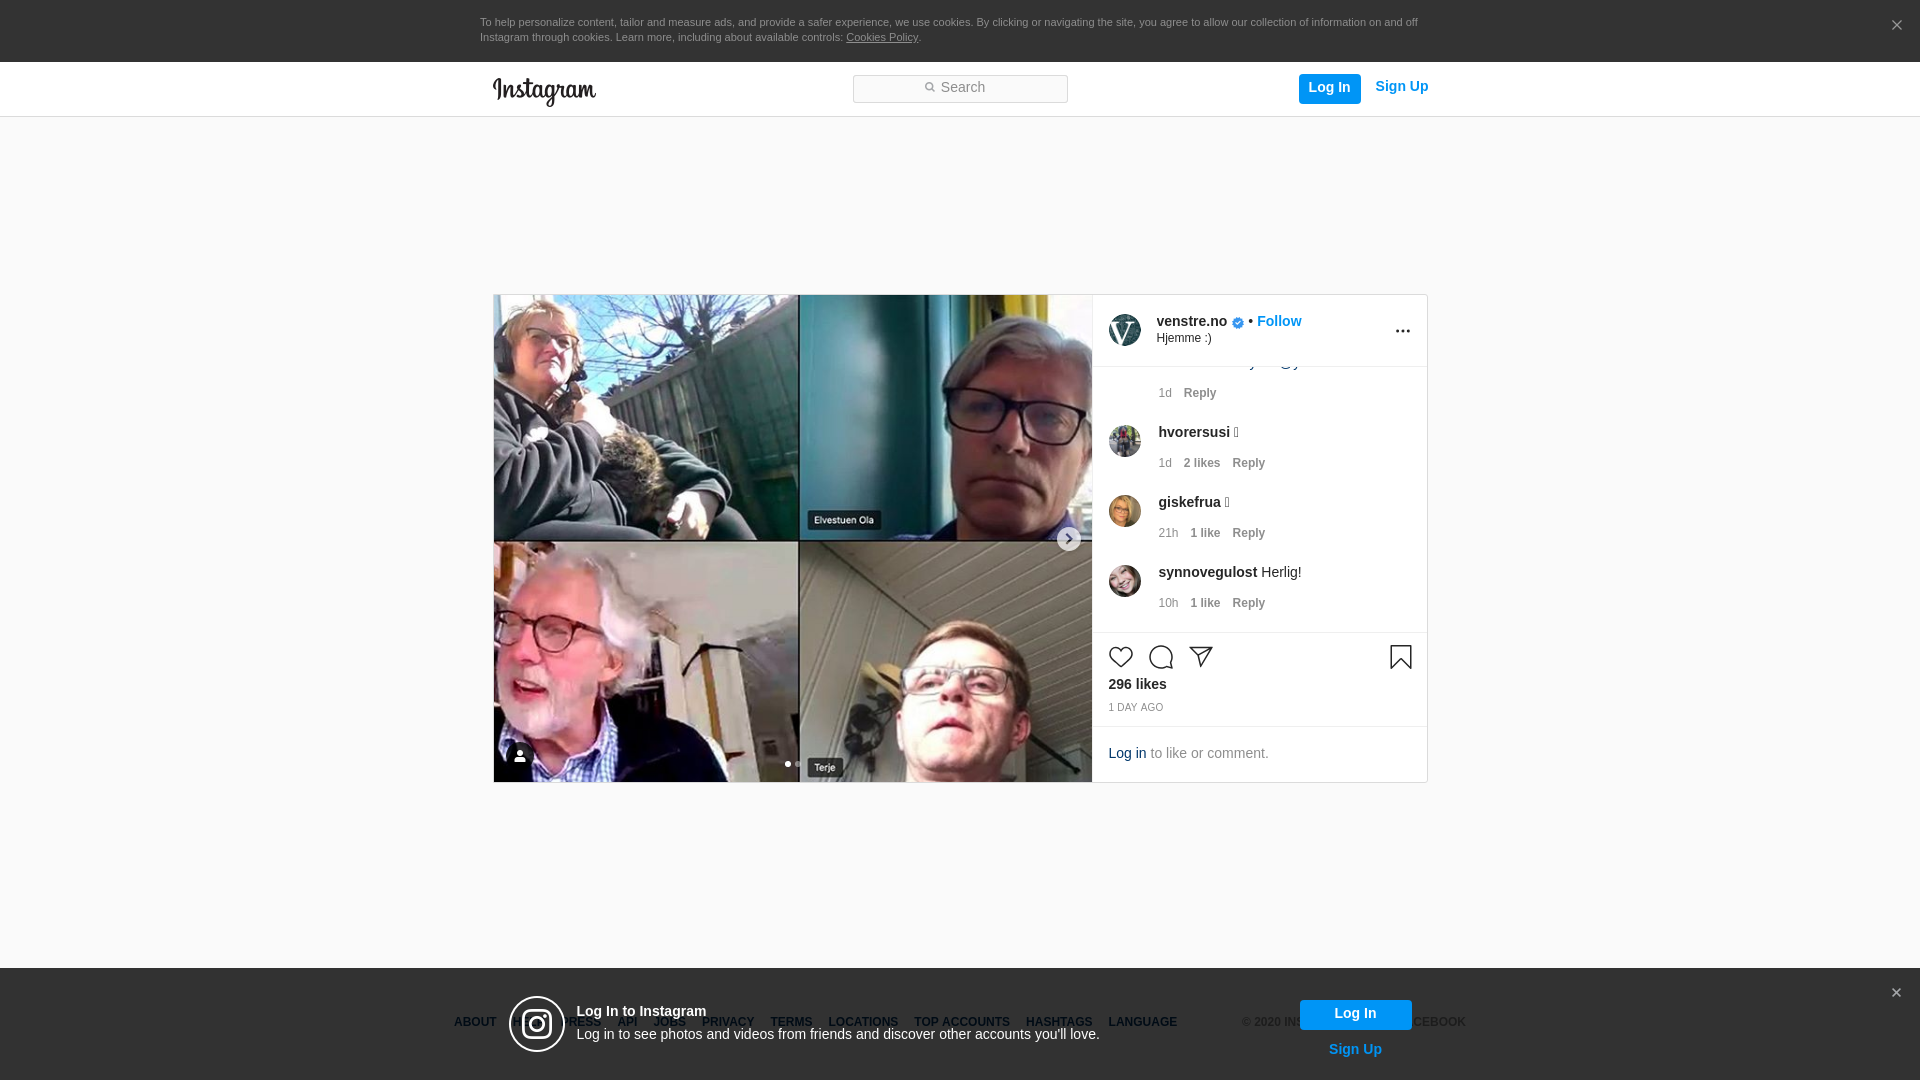
Task: Open the post options three-dot menu
Action: pos(1402,331)
